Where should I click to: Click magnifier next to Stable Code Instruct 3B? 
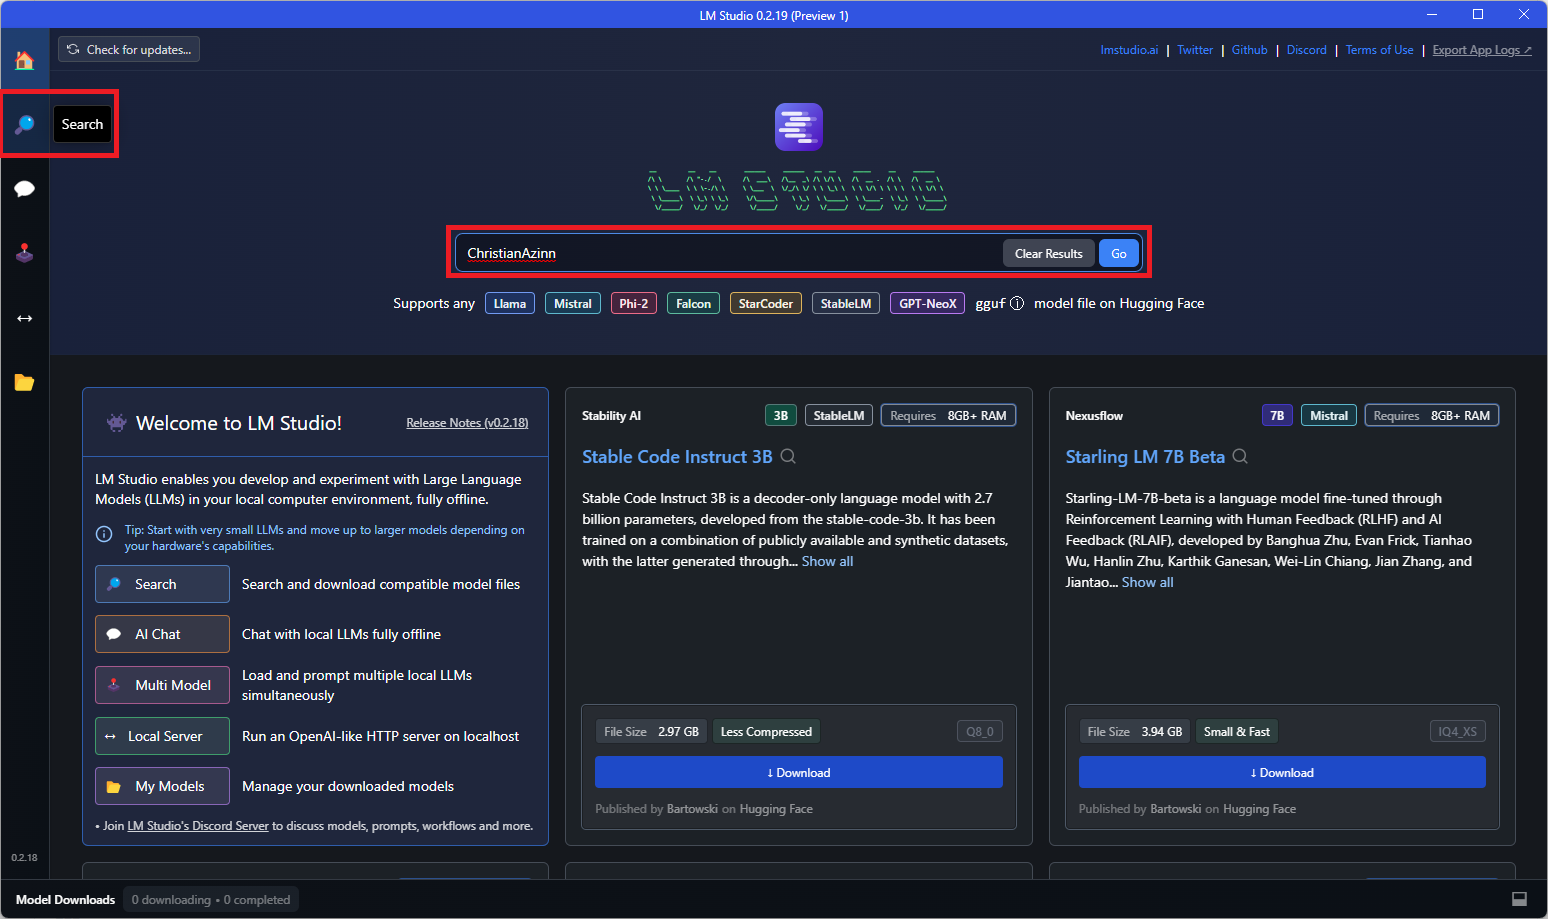tap(788, 457)
